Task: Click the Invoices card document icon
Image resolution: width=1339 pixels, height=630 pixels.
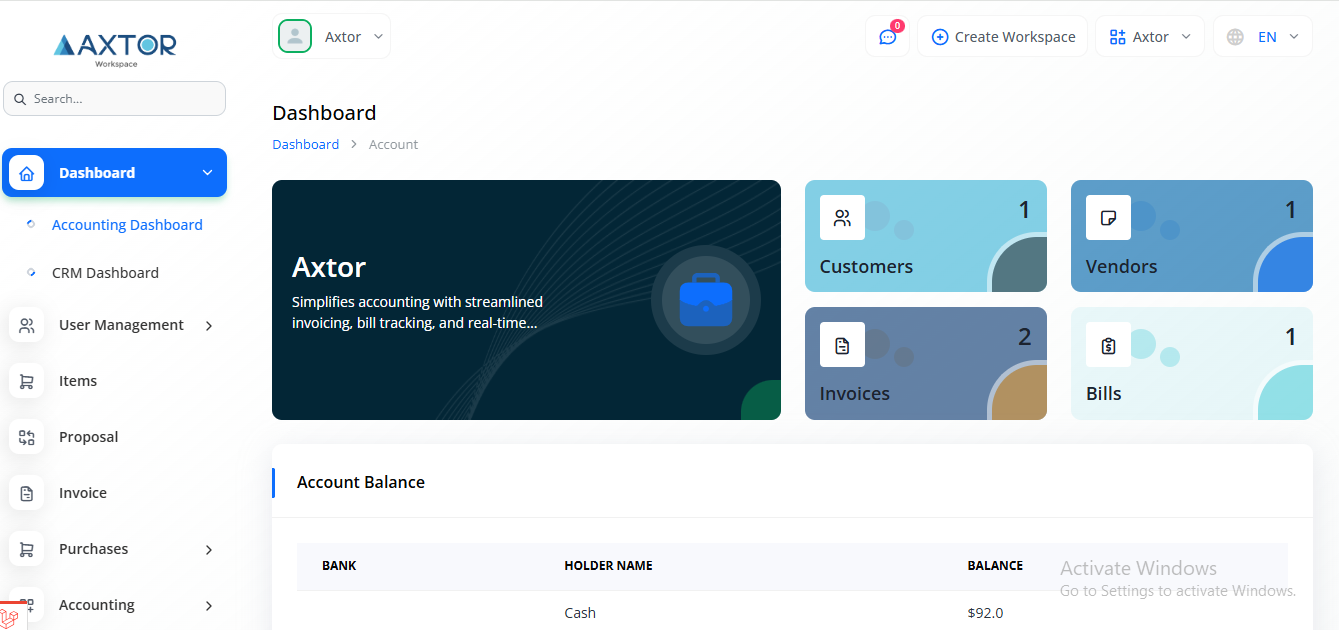Action: [x=842, y=345]
